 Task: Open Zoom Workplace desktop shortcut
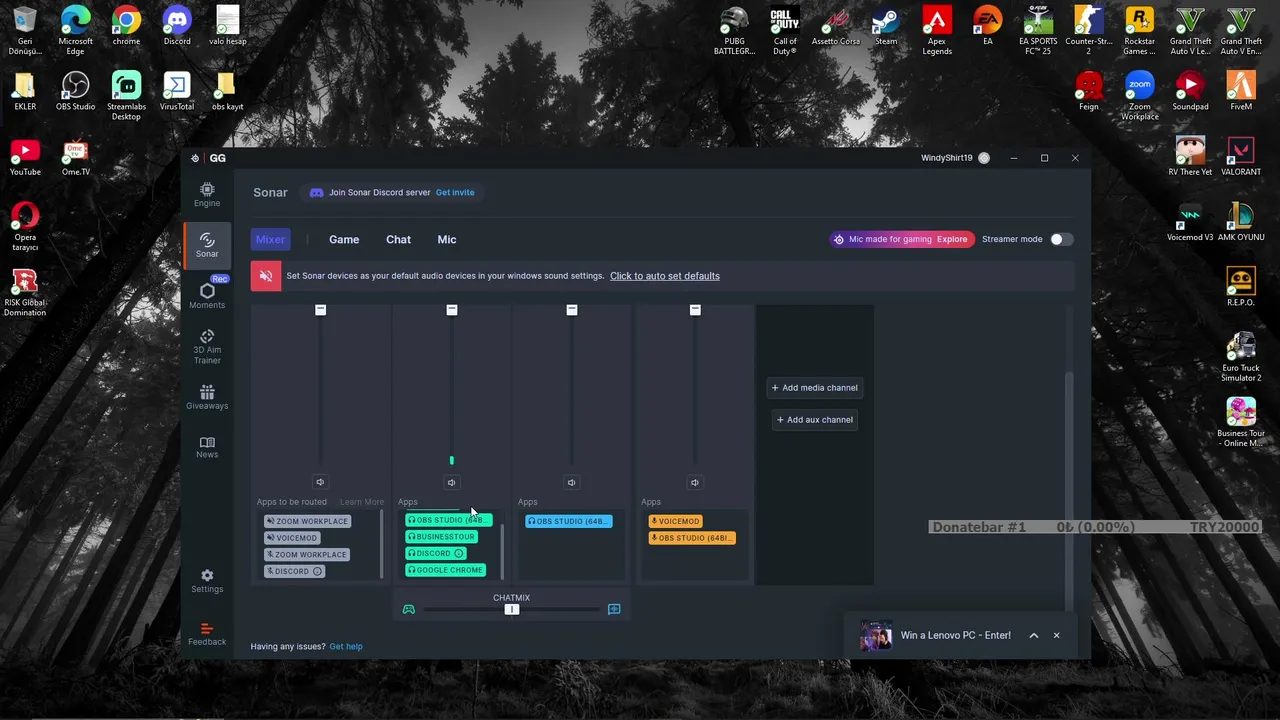1139,96
